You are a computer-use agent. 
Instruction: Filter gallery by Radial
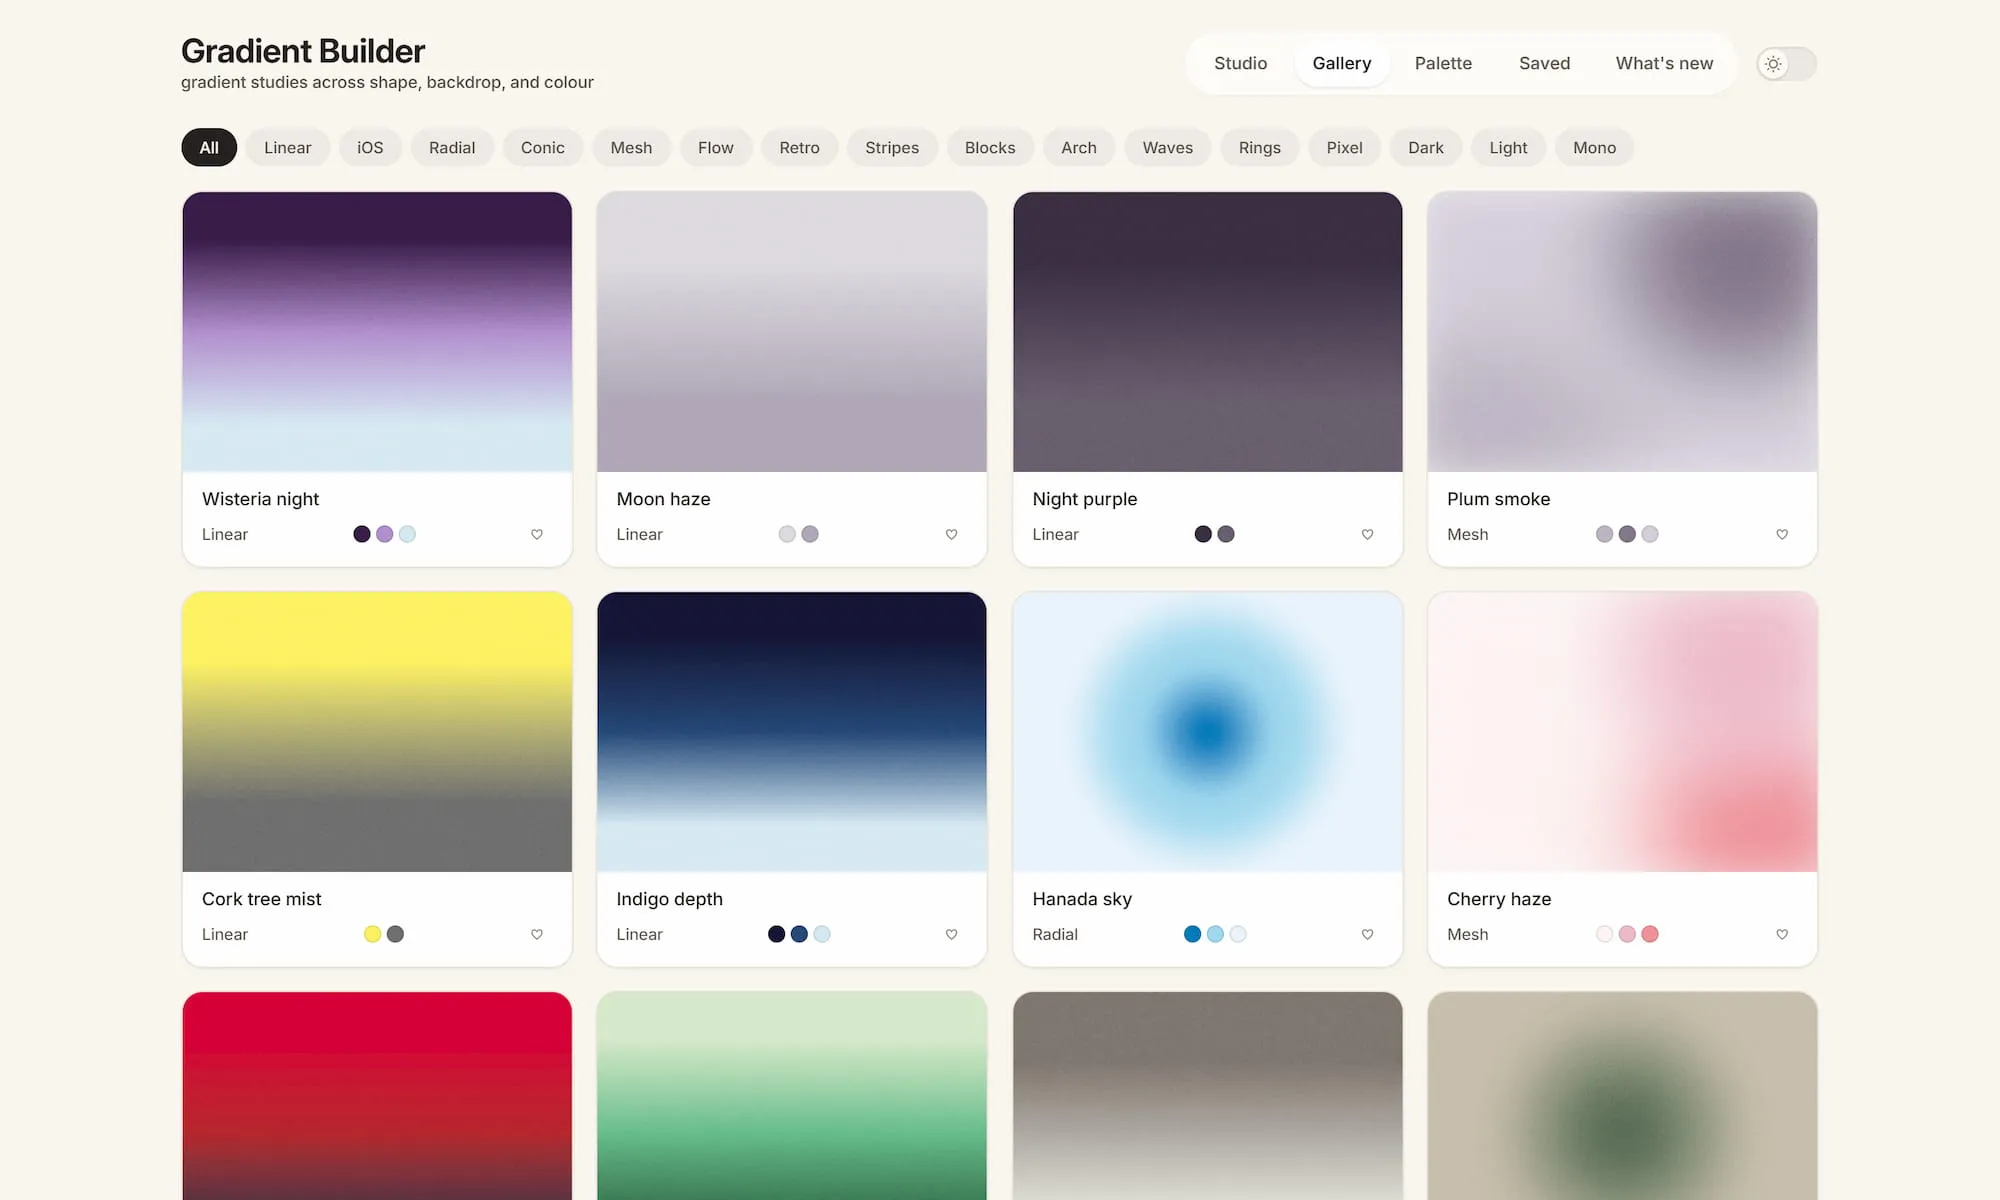[452, 148]
